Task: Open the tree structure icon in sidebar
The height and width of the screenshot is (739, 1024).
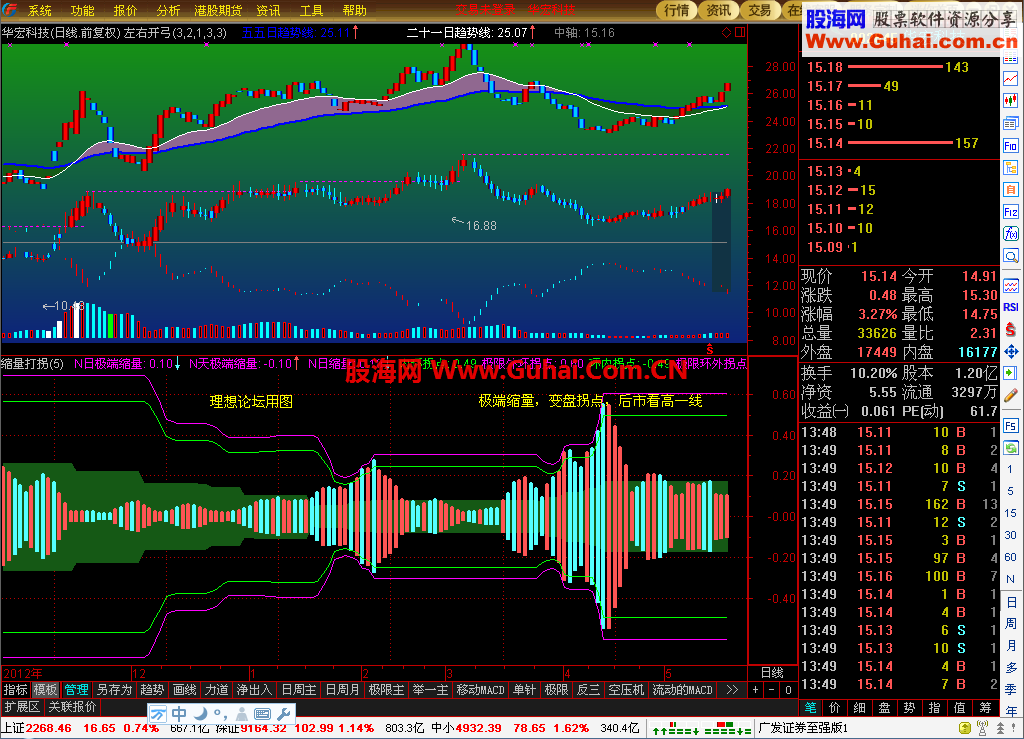Action: tap(1011, 167)
